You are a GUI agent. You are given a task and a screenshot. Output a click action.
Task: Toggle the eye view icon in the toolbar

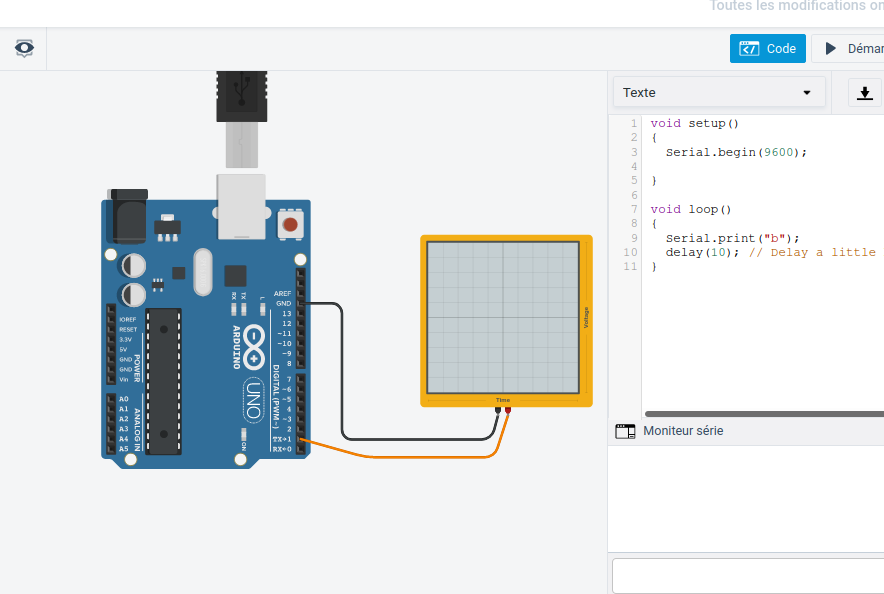[x=24, y=48]
